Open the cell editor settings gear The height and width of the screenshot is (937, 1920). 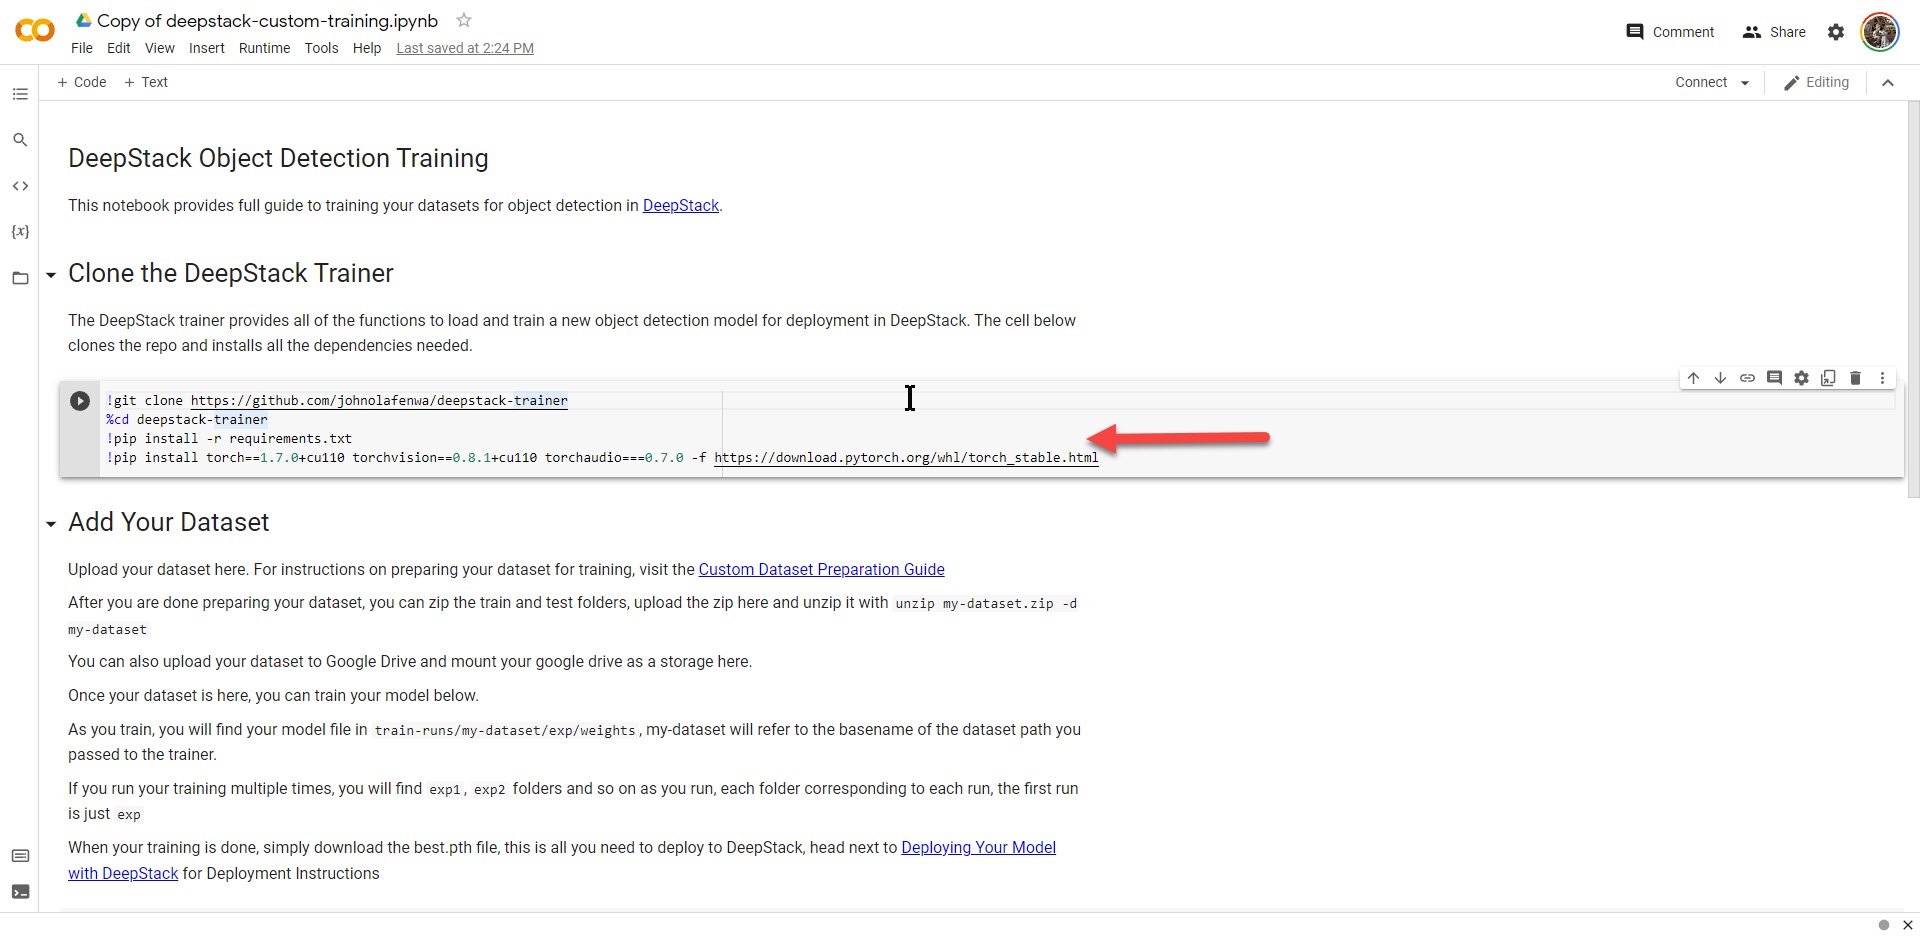click(x=1801, y=378)
